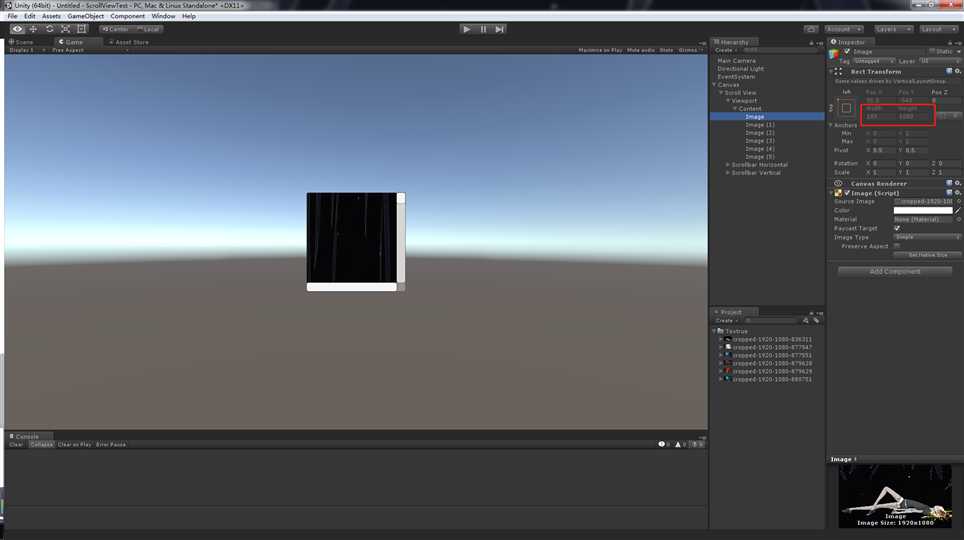Expand Scrollbar Vertical in Hierarchy
The width and height of the screenshot is (964, 540).
pyautogui.click(x=728, y=173)
